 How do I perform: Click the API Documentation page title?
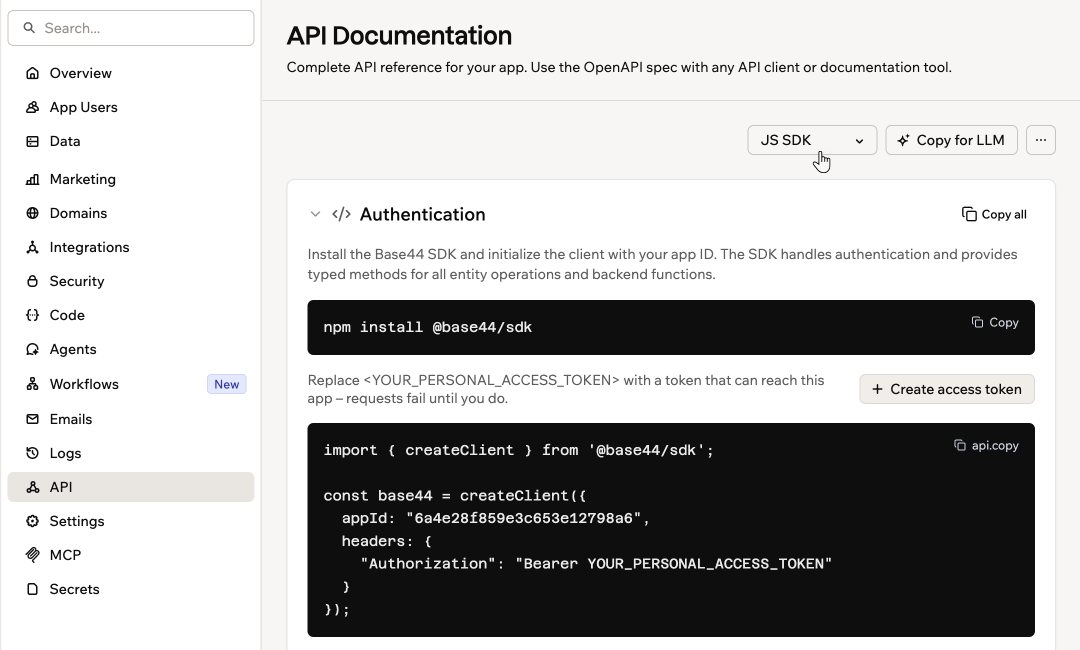point(399,36)
